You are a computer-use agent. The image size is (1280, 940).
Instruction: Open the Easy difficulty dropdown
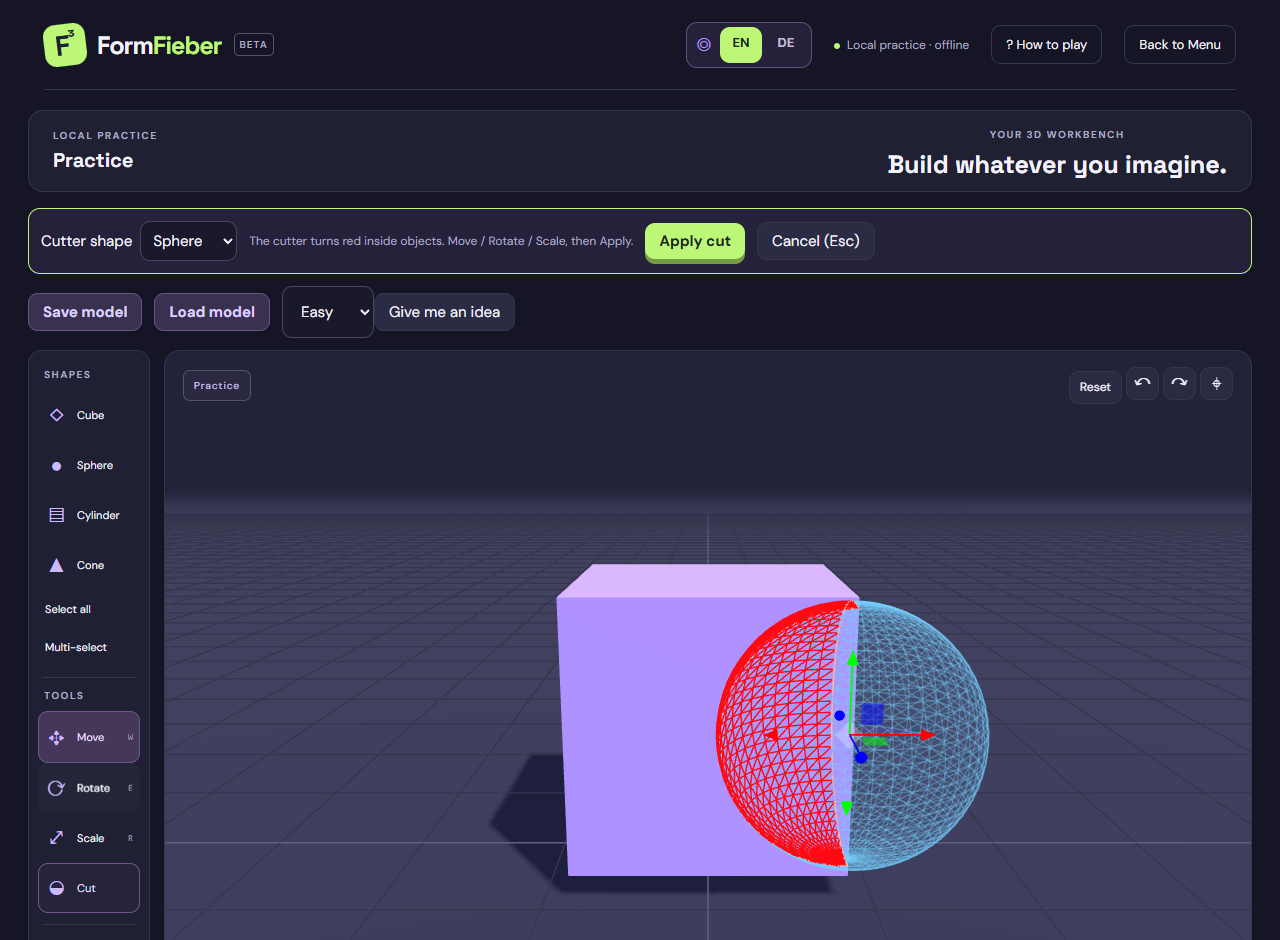click(x=328, y=312)
